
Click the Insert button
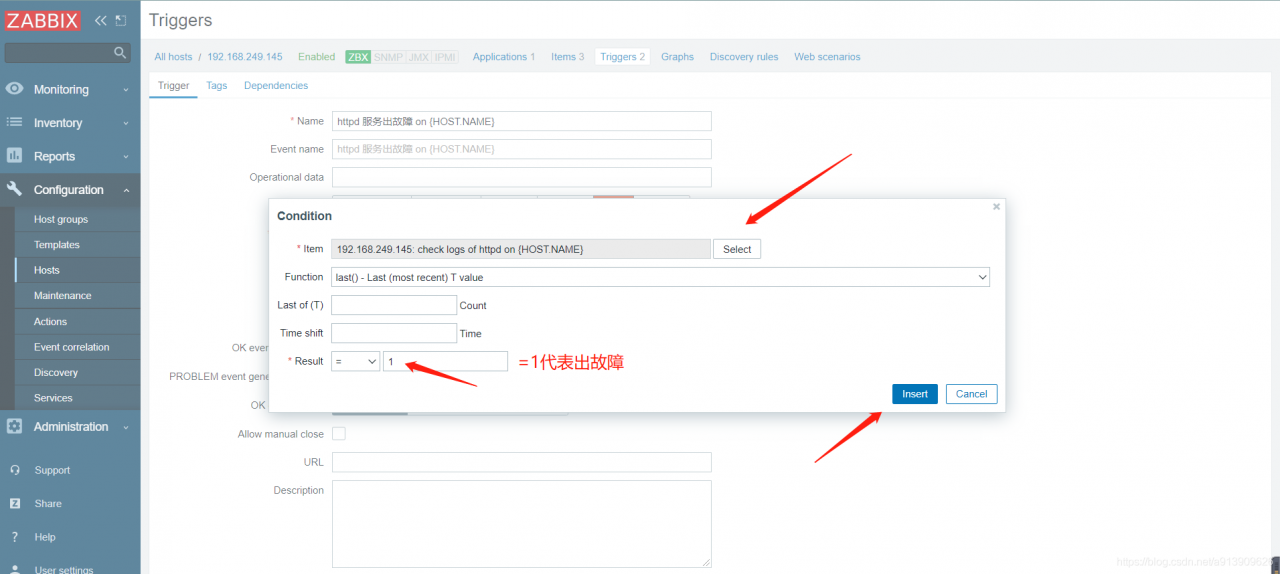[x=915, y=394]
